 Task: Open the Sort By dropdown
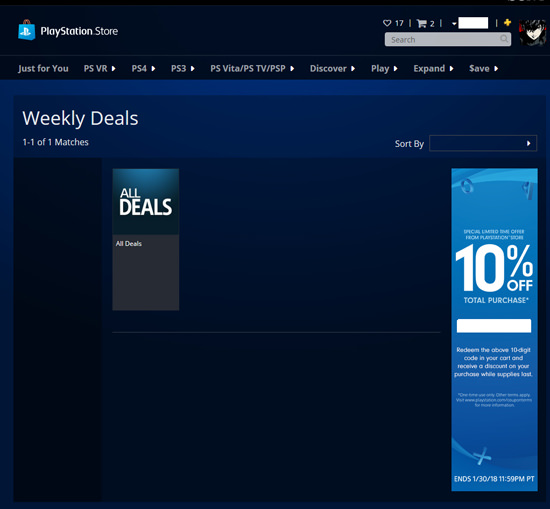click(483, 143)
